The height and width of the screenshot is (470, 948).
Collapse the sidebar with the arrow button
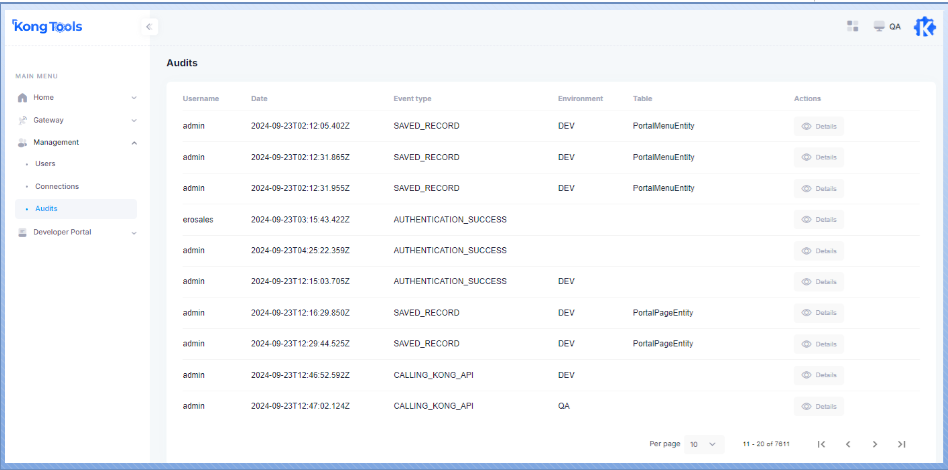tap(149, 27)
